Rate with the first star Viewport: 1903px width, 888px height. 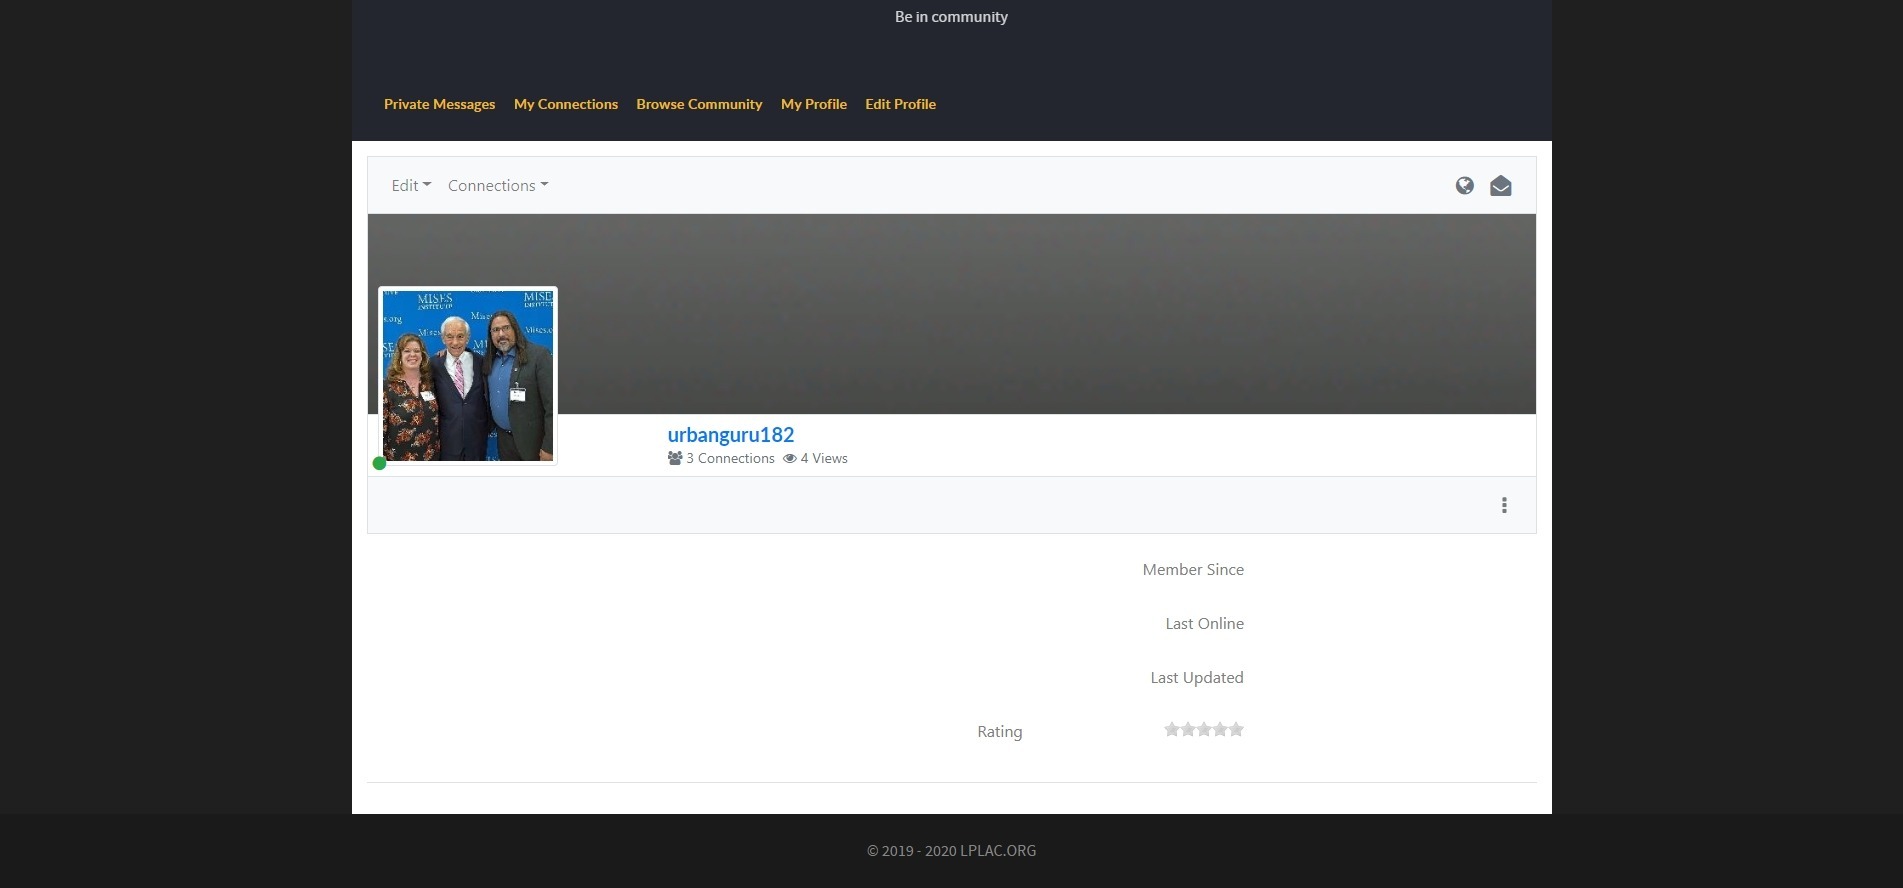(1172, 729)
